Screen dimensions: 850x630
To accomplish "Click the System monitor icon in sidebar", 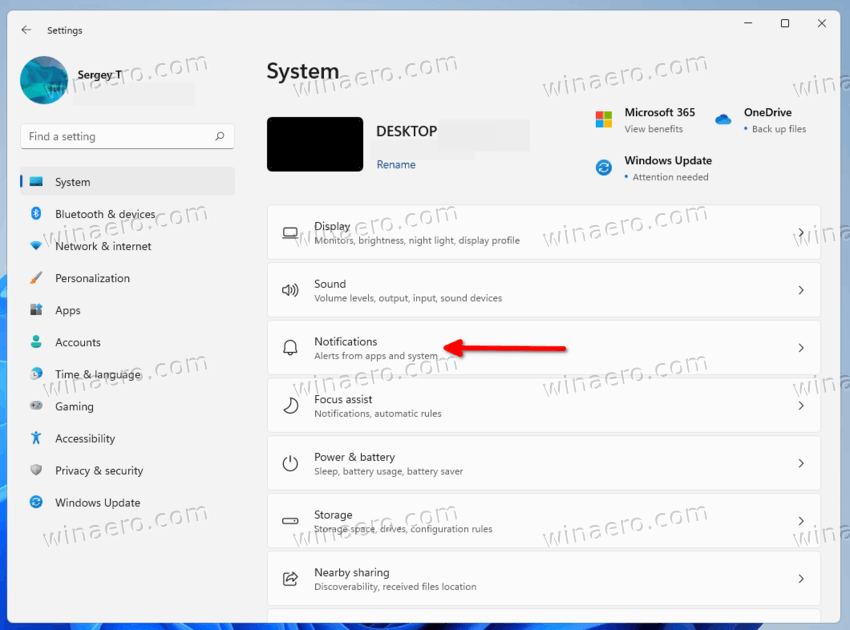I will click(x=36, y=182).
